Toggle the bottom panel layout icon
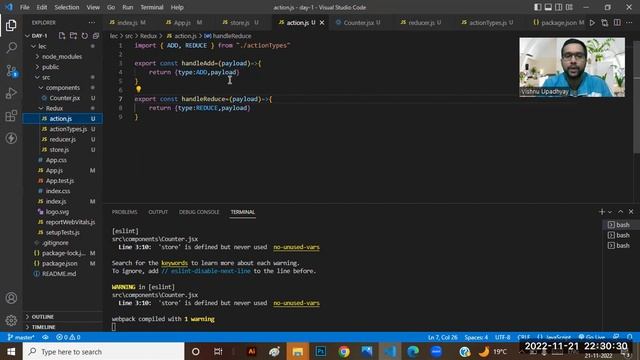This screenshot has height=360, width=640. [x=548, y=7]
